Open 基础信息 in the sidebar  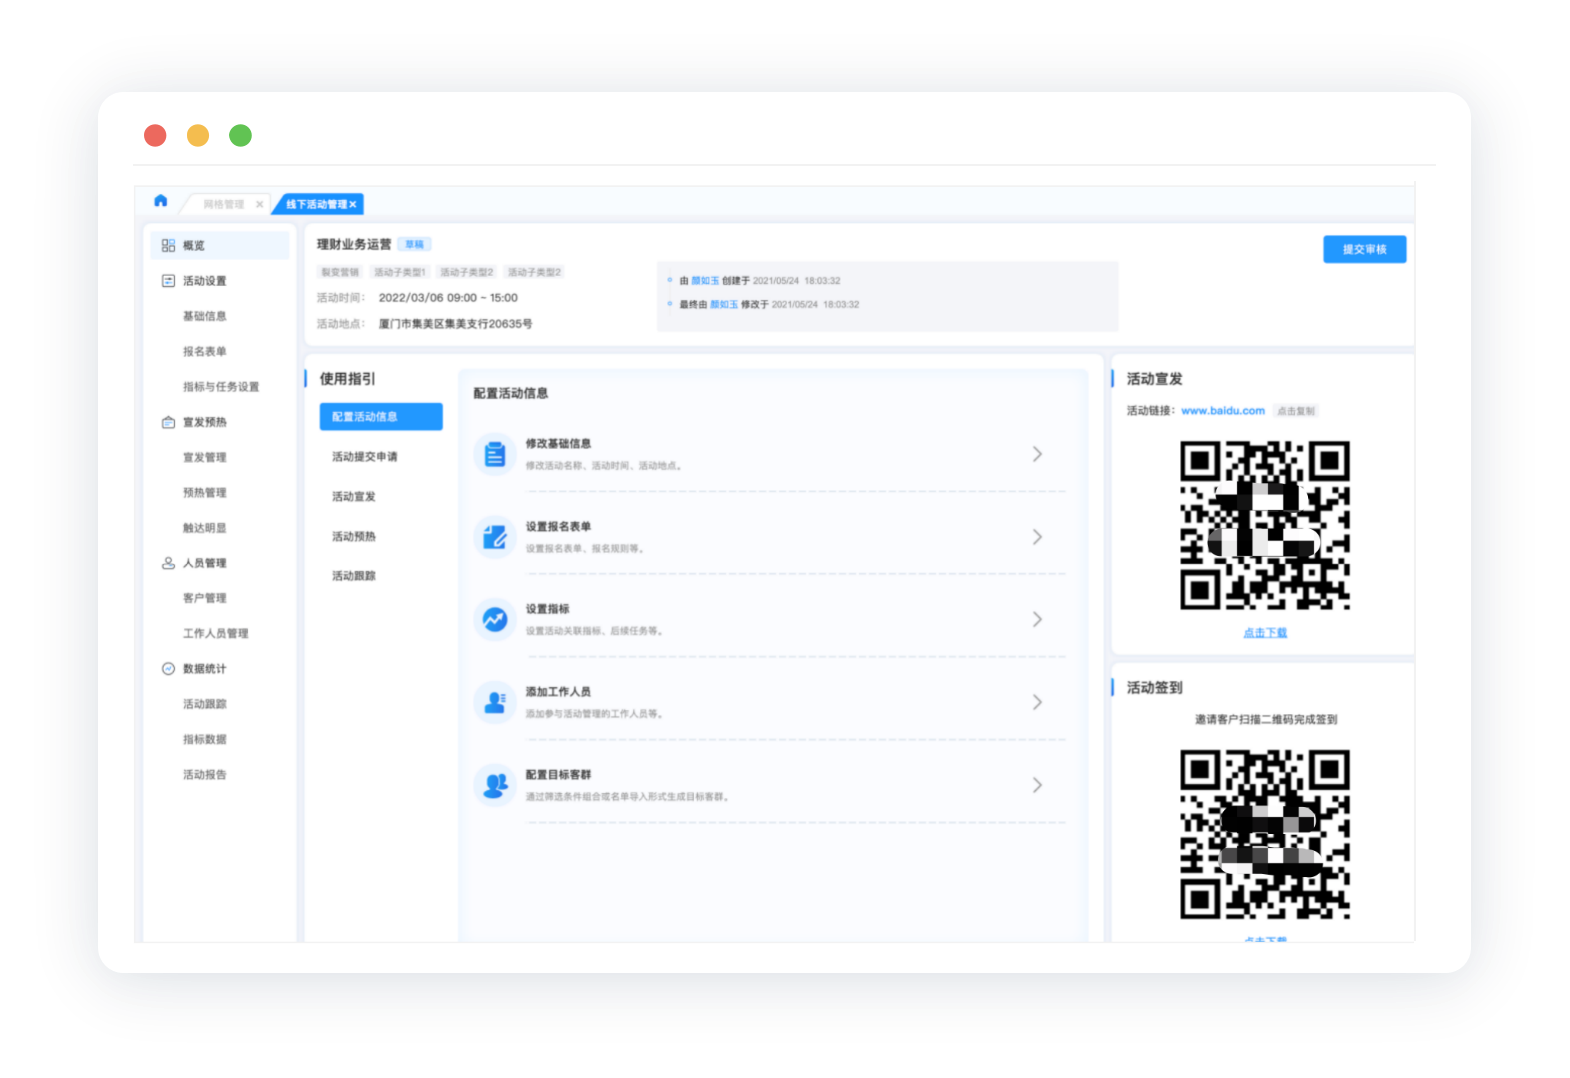pyautogui.click(x=204, y=316)
